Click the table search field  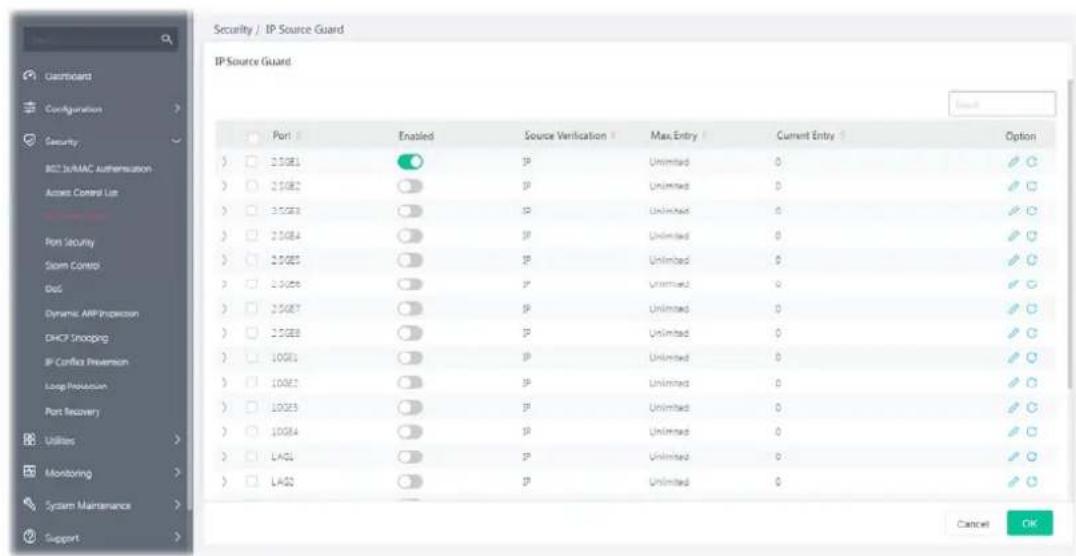1002,104
